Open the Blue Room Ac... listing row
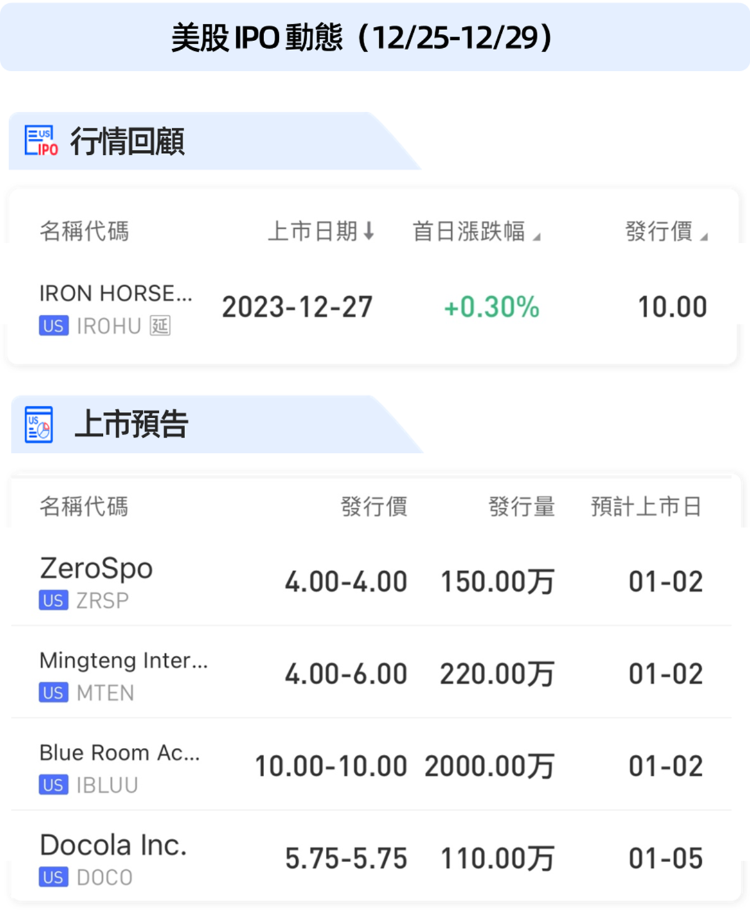This screenshot has width=750, height=920. pos(120,753)
